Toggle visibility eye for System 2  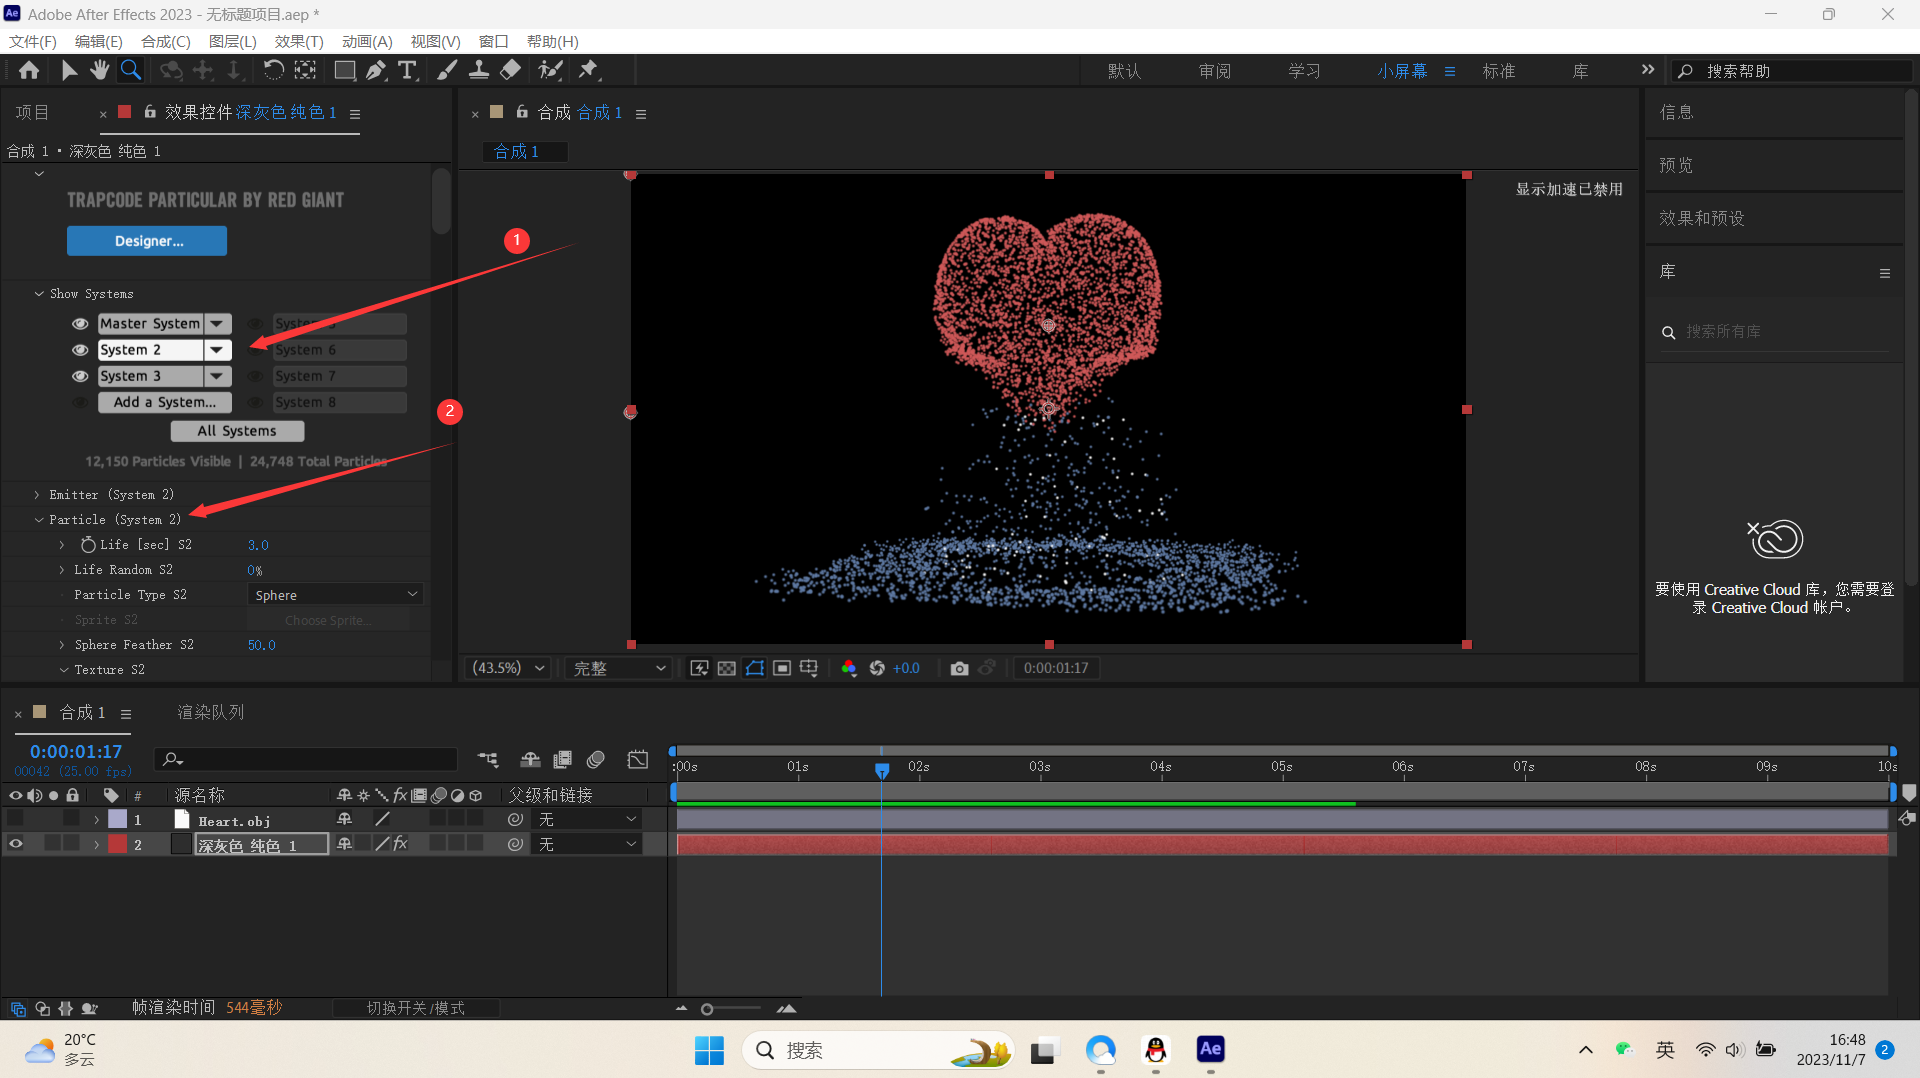click(x=80, y=350)
